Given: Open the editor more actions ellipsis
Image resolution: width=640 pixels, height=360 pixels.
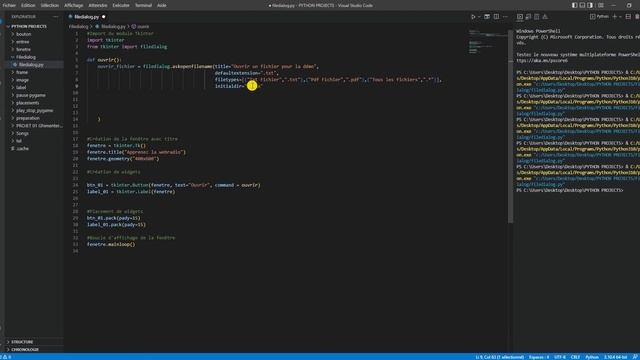Looking at the screenshot, I should click(505, 17).
